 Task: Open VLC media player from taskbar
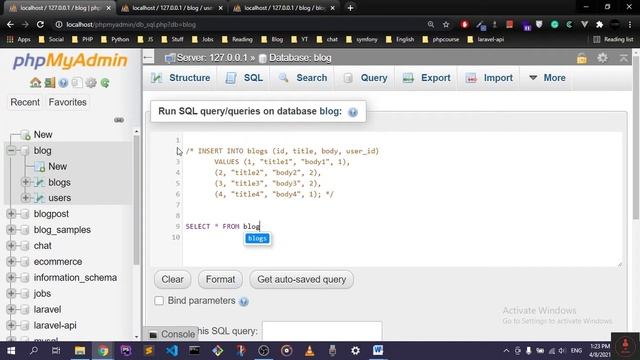click(309, 351)
